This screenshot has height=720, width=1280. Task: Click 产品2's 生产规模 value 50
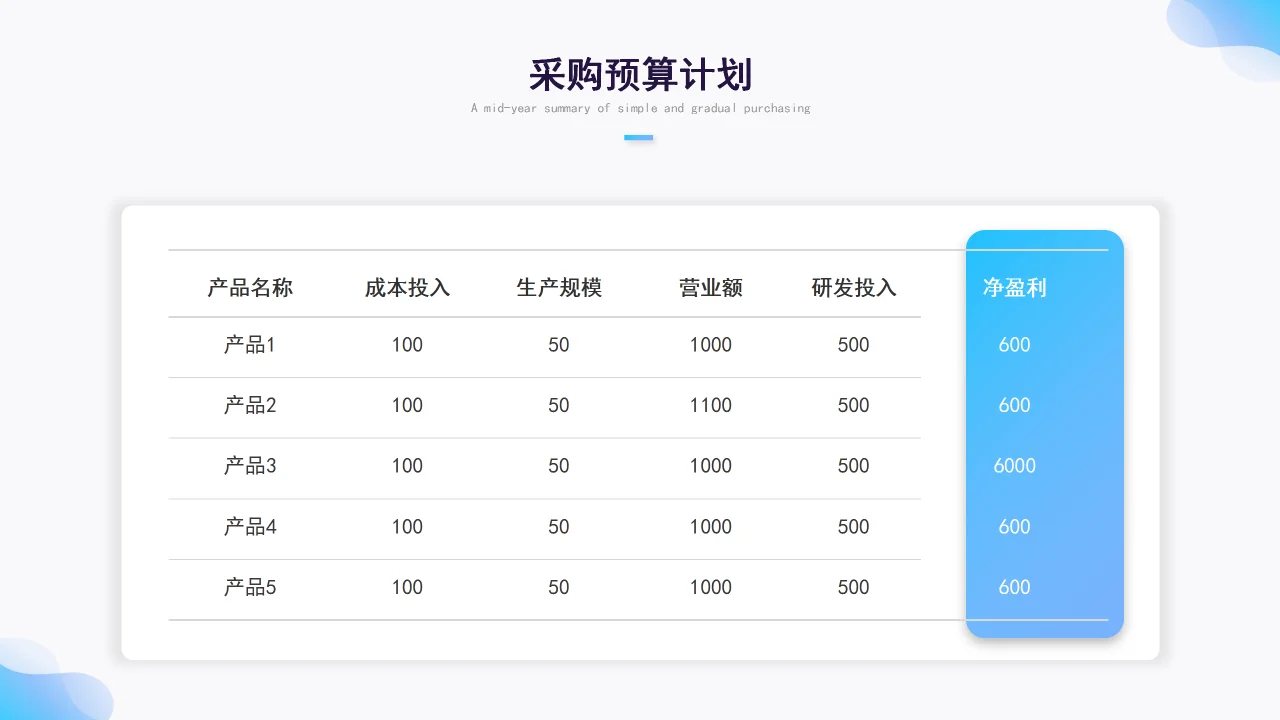(x=559, y=405)
